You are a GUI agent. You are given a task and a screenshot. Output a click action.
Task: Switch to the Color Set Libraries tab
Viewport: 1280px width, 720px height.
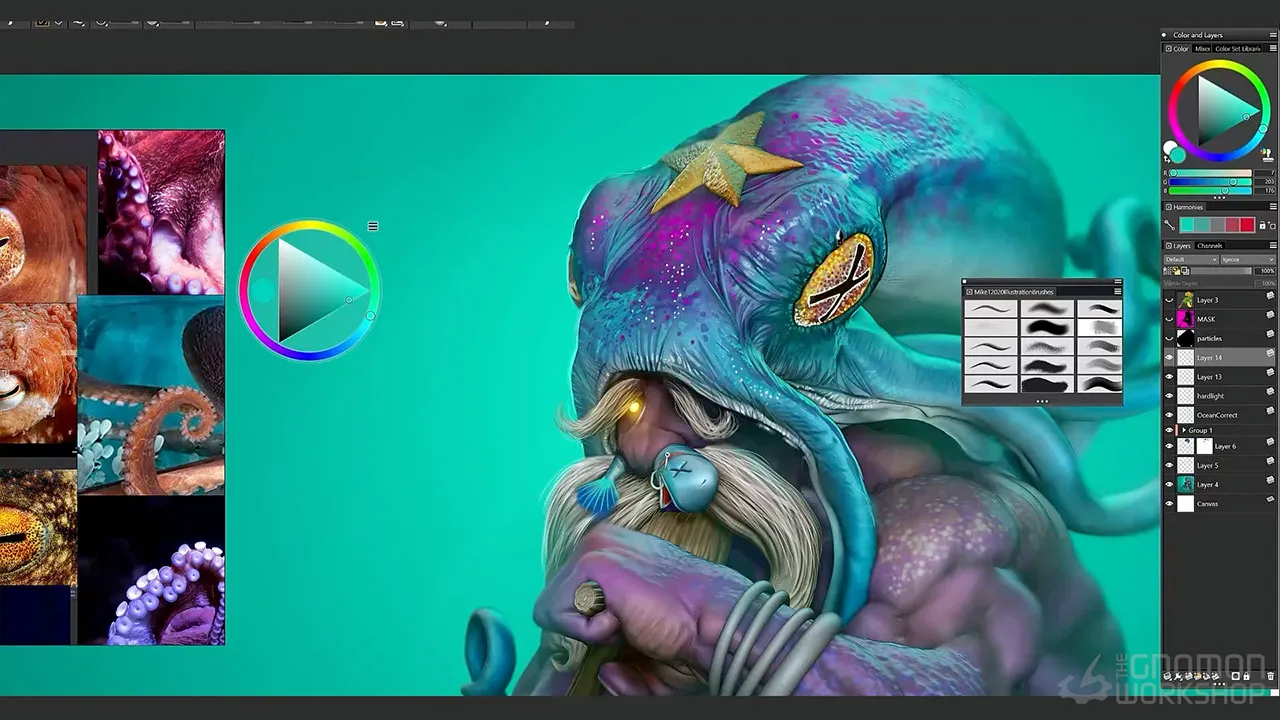(1238, 48)
